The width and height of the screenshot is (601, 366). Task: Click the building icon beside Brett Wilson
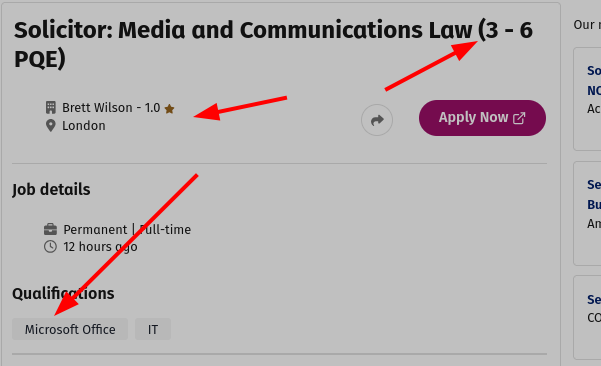[x=51, y=107]
